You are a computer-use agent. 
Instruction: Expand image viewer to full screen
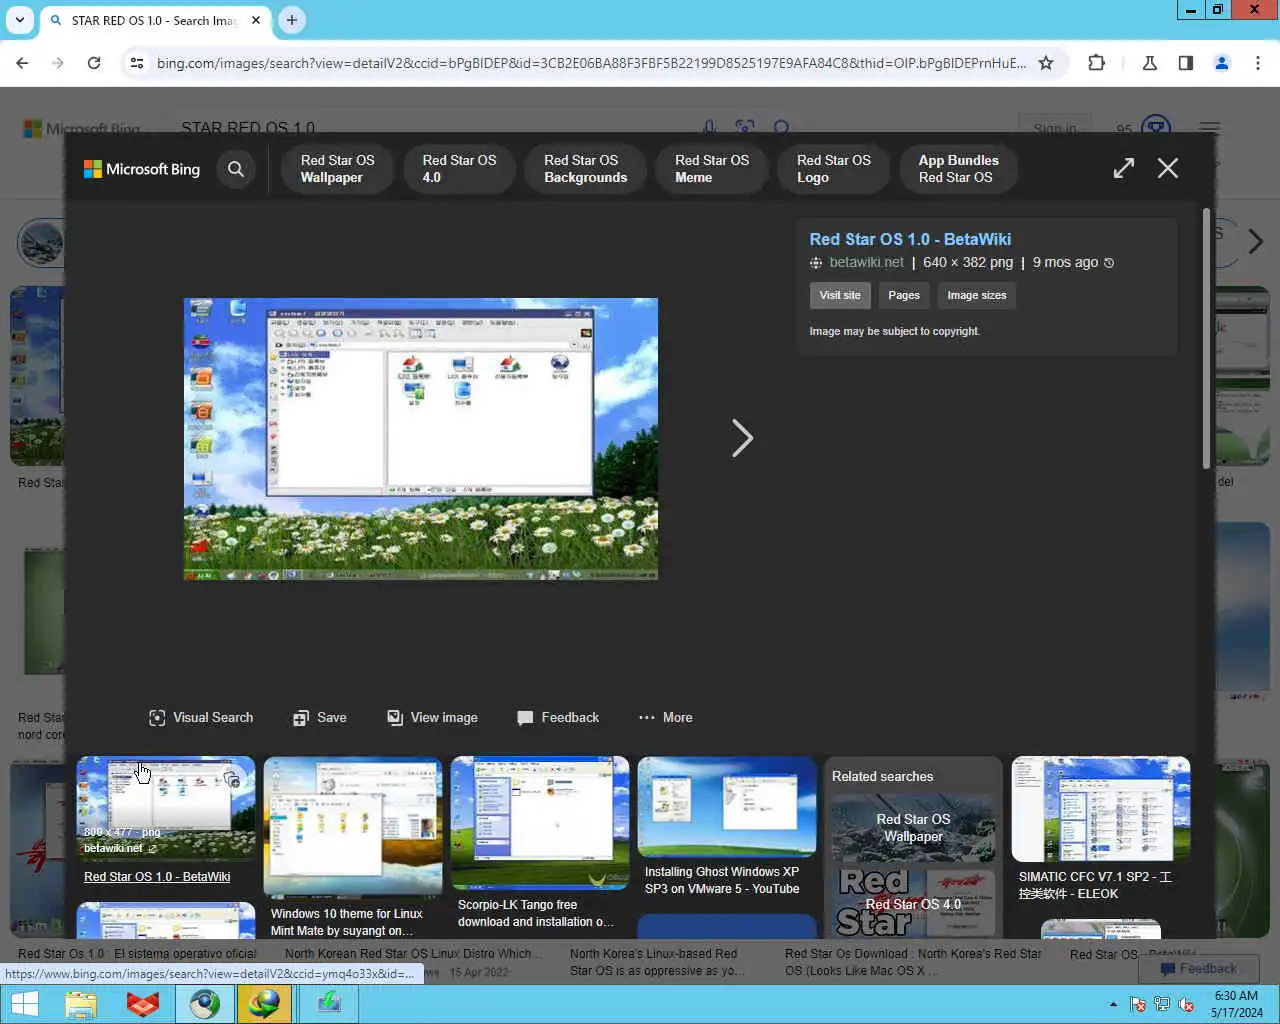(x=1124, y=168)
